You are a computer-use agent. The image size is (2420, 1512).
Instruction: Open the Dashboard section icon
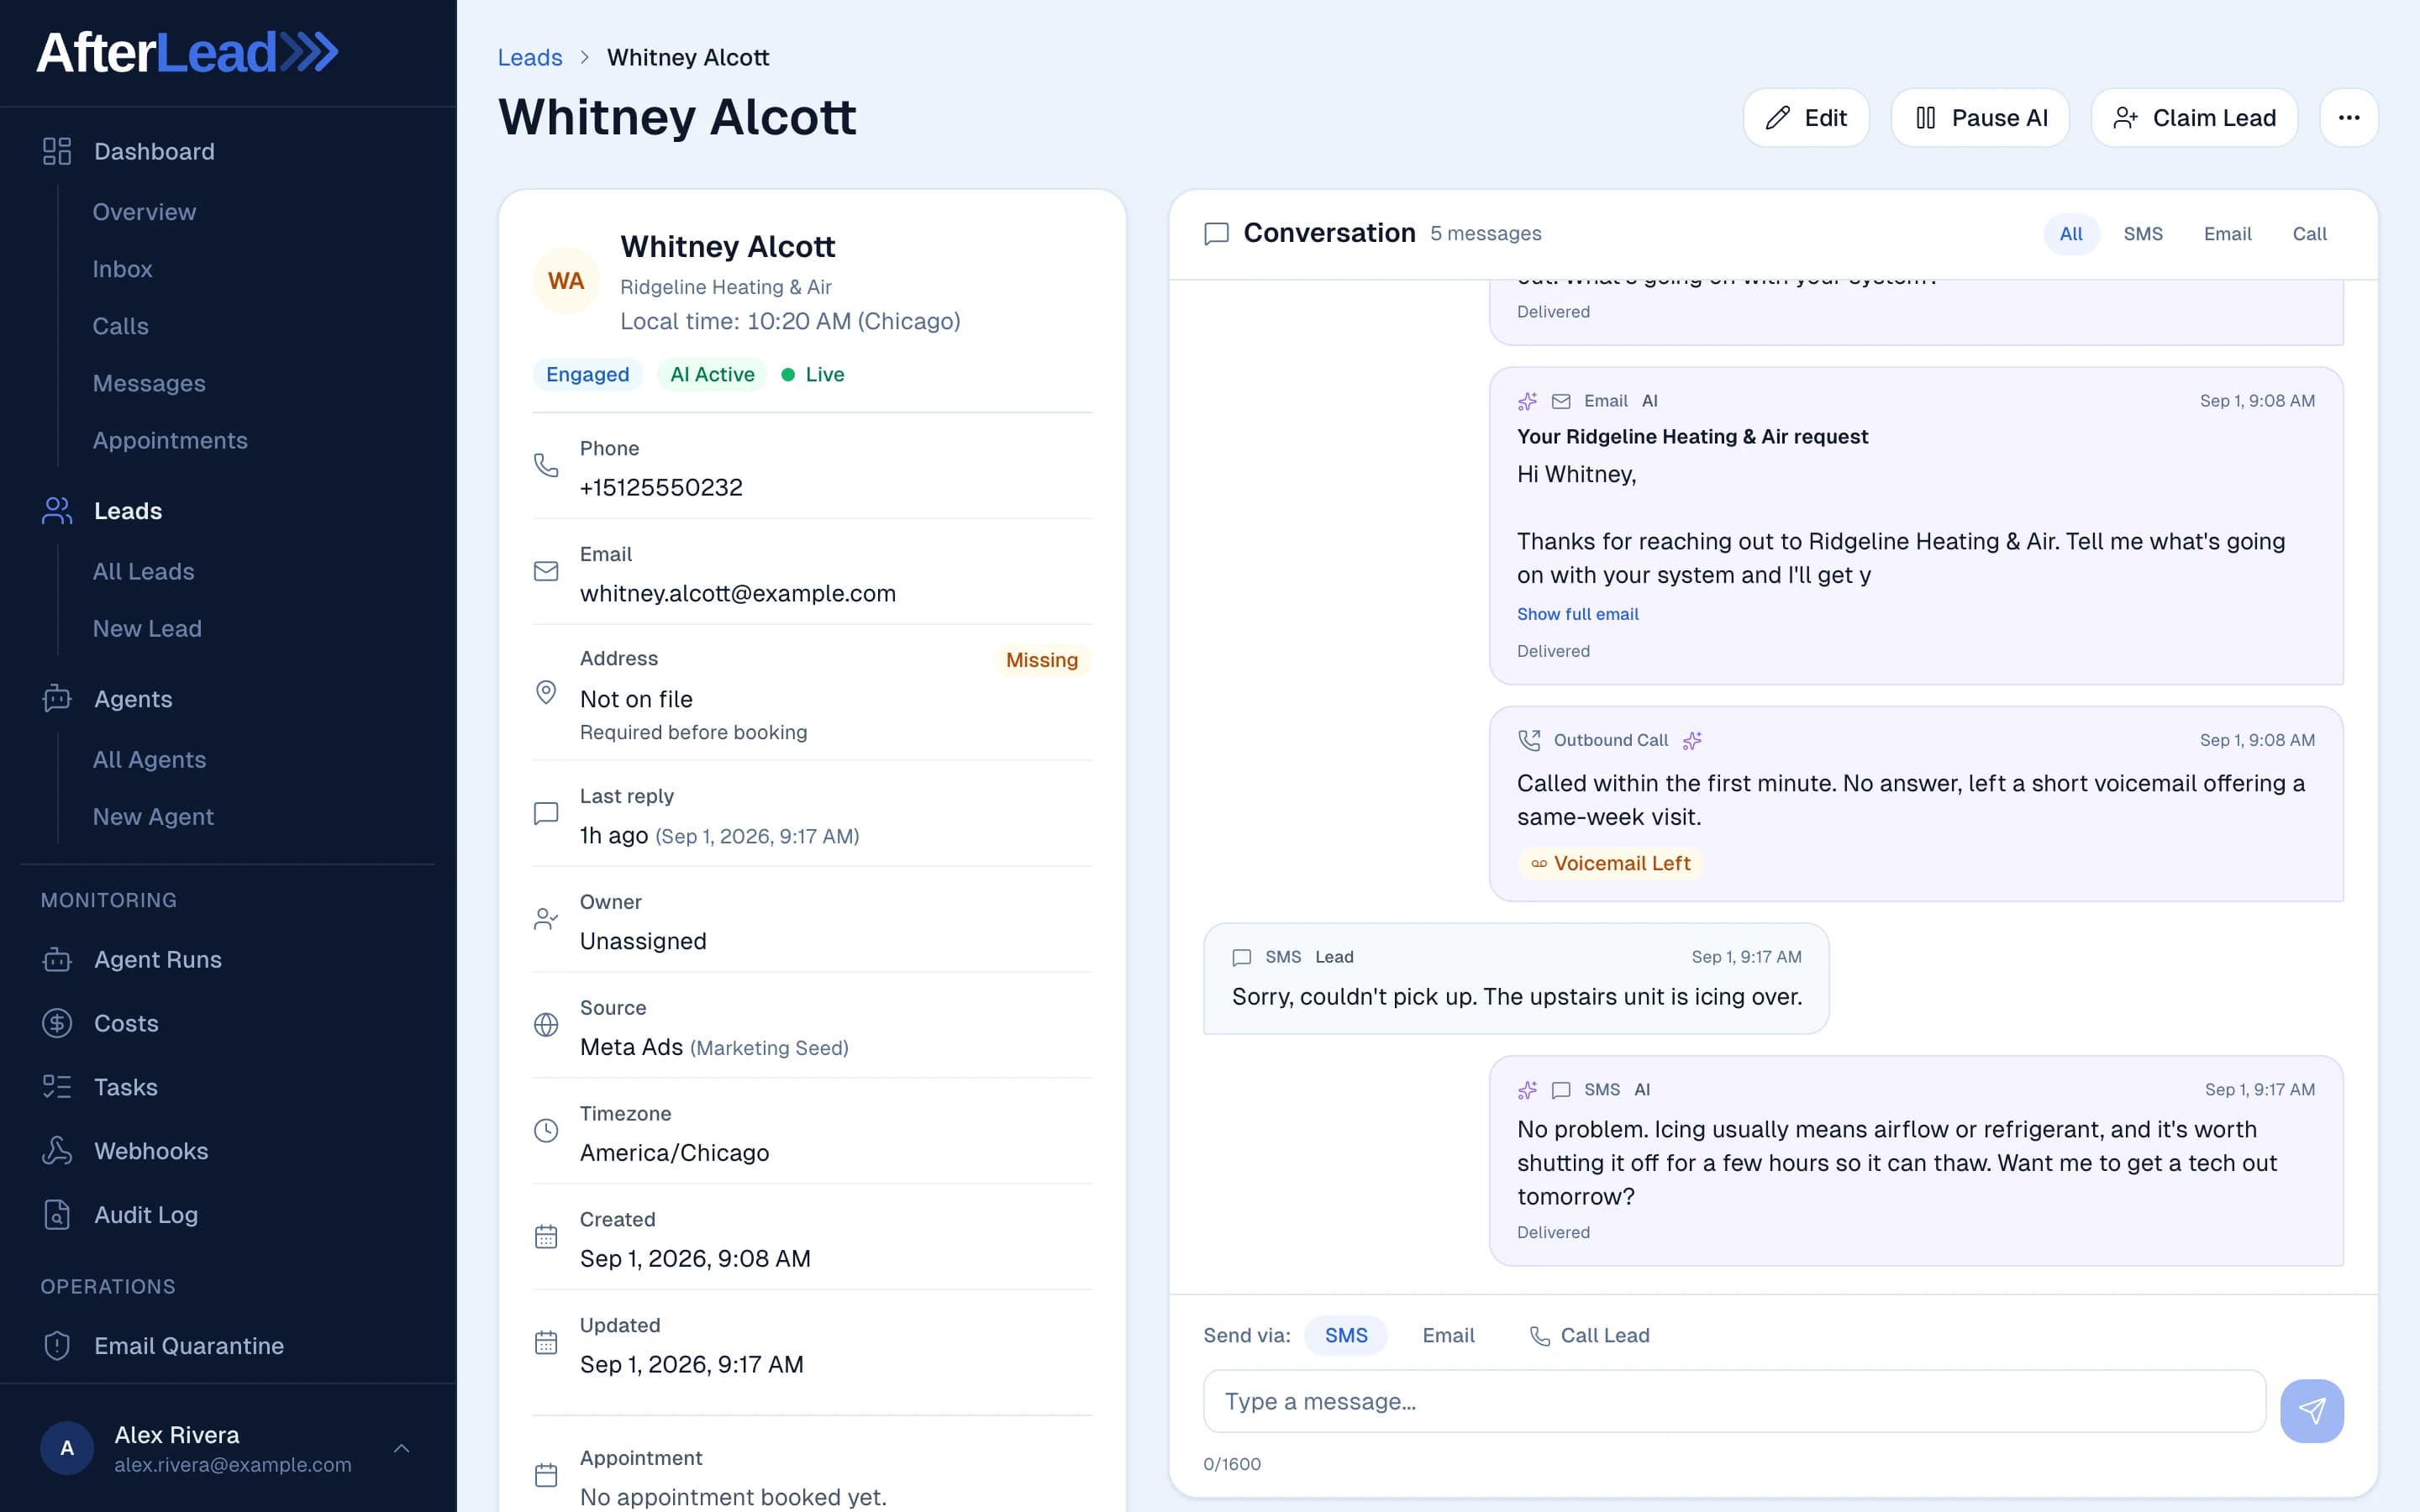[57, 151]
